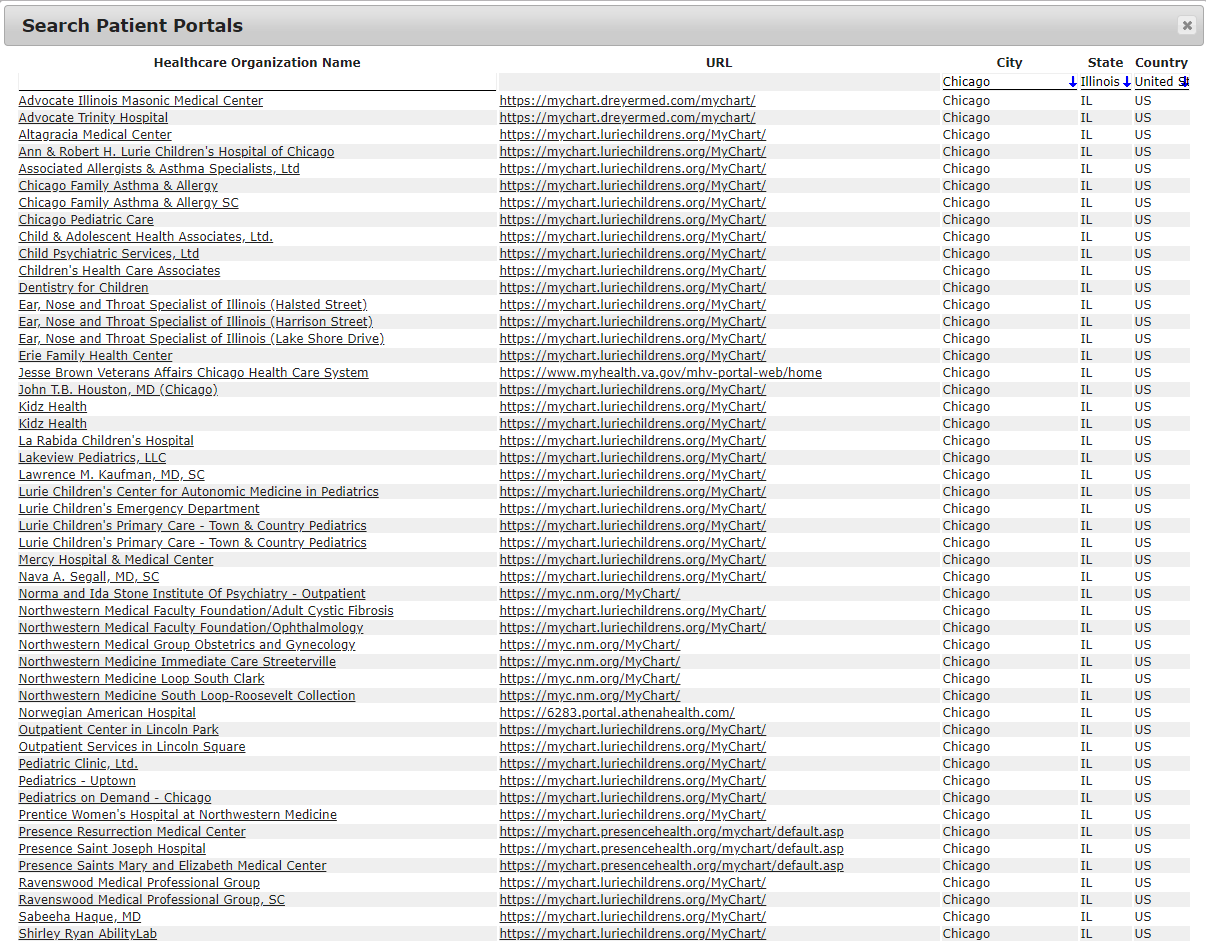Click the Healthcare Organization Name column header
Image resolution: width=1206 pixels, height=943 pixels.
[257, 62]
